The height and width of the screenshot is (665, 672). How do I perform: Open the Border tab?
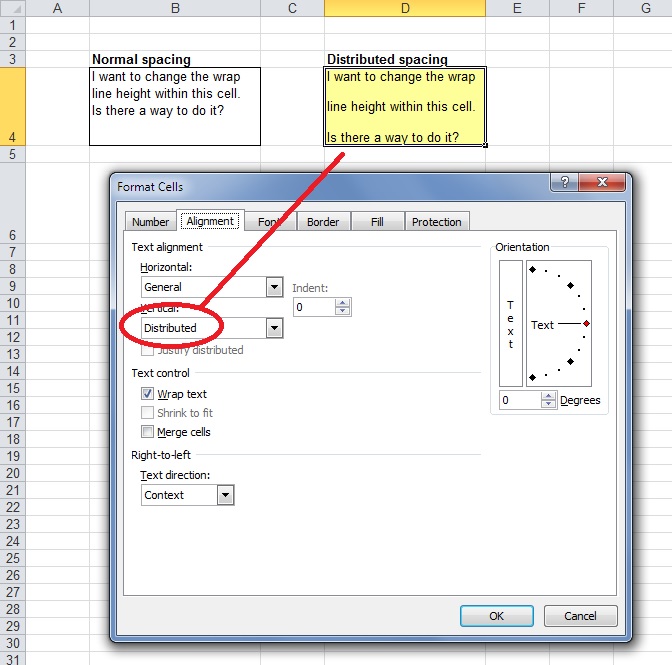point(323,222)
